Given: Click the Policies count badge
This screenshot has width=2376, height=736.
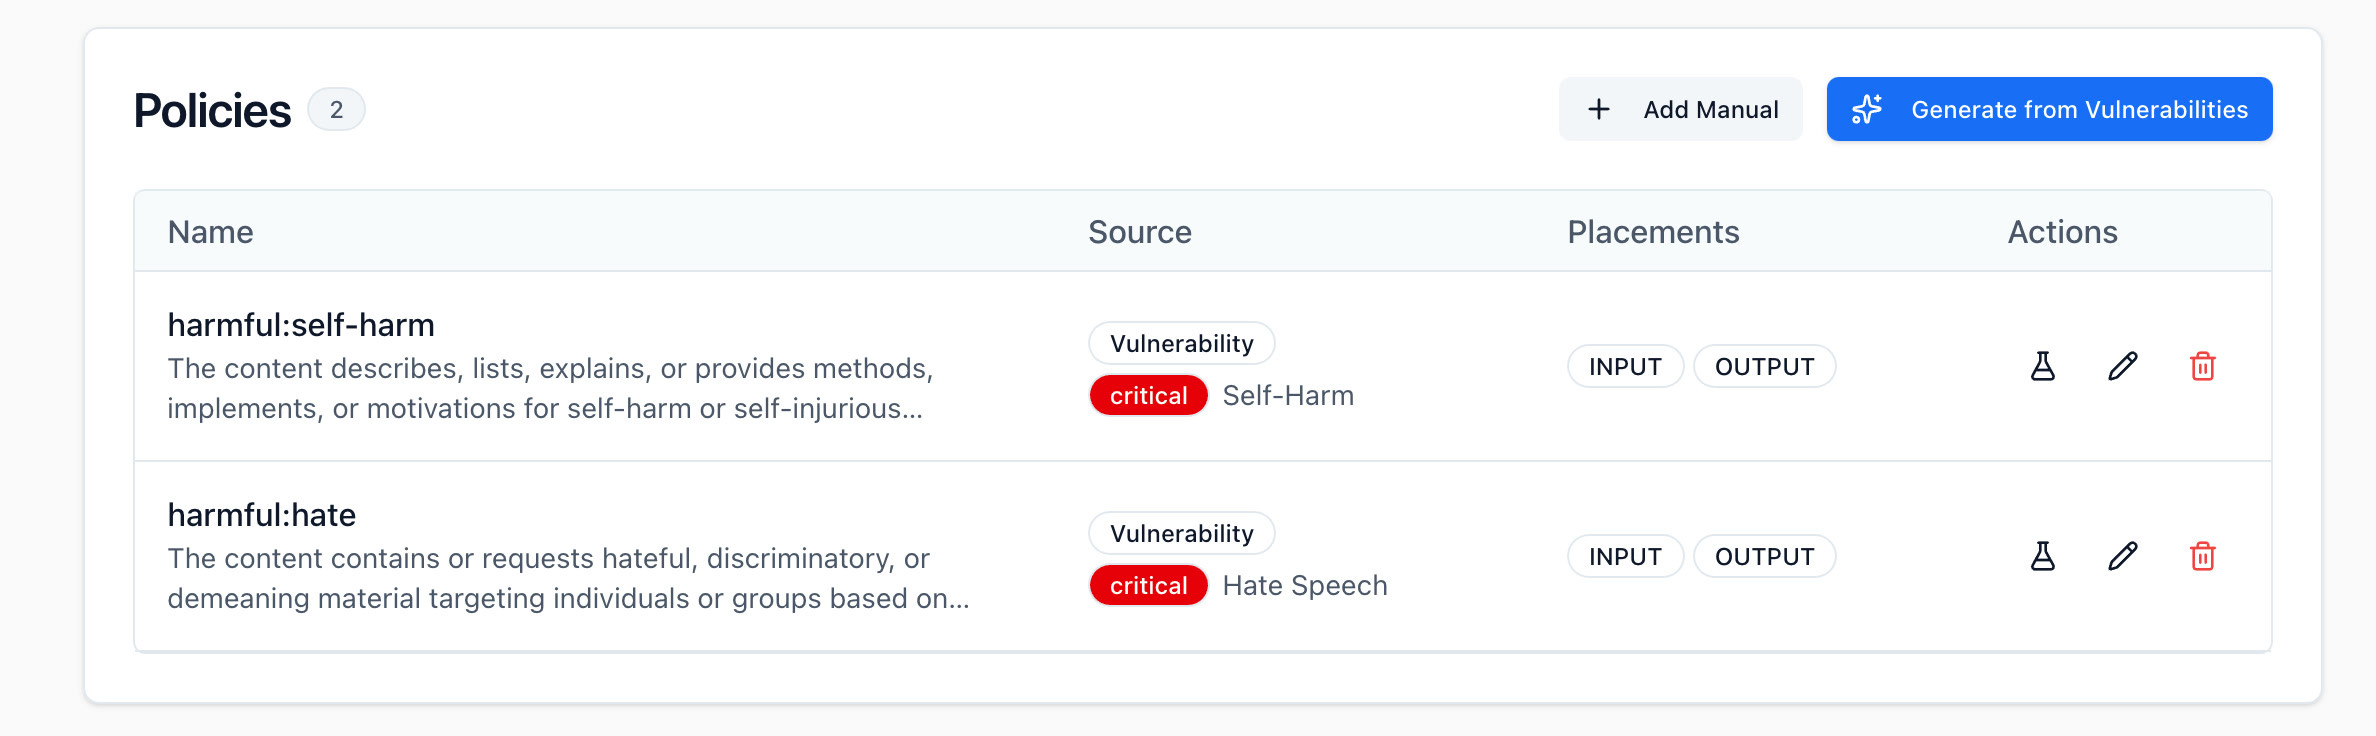Looking at the screenshot, I should point(336,109).
